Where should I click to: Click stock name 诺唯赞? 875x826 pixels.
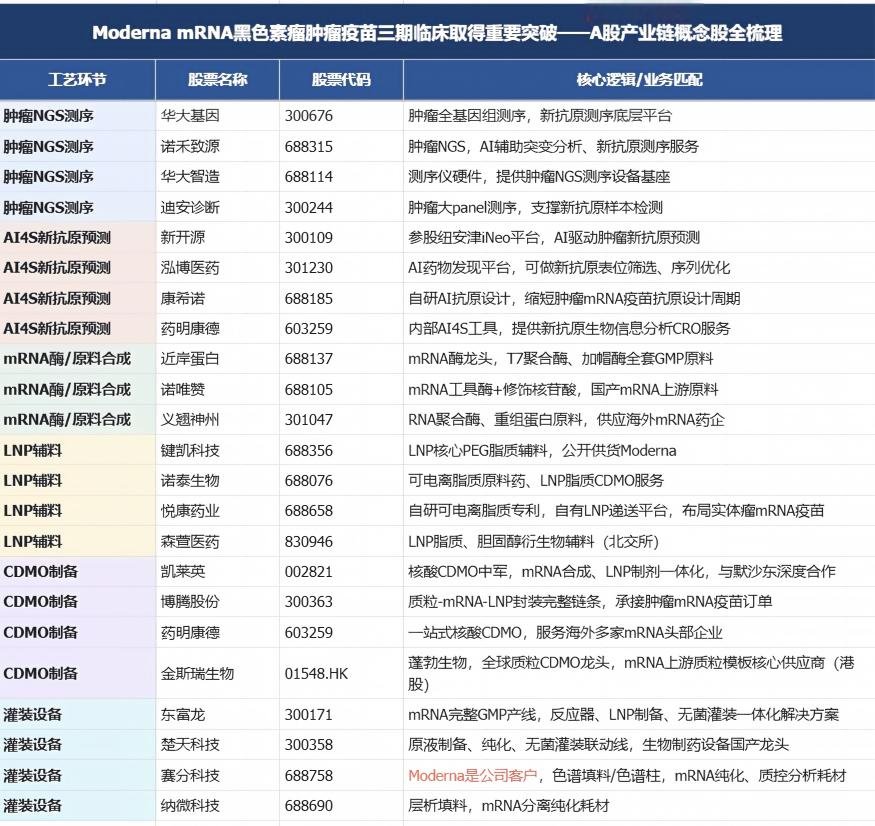pyautogui.click(x=183, y=390)
